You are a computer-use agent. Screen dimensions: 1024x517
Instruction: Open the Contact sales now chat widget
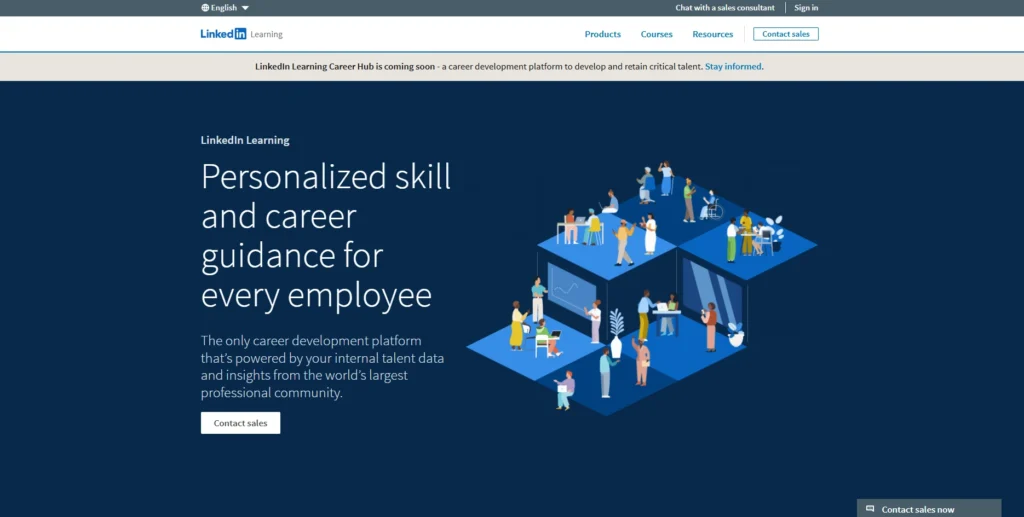929,509
